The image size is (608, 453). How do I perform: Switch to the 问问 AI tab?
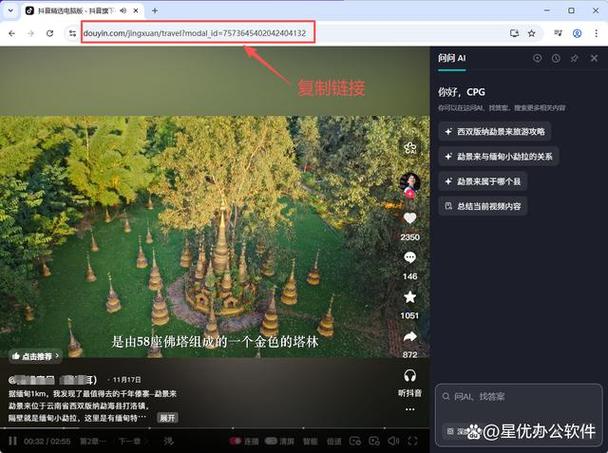452,59
